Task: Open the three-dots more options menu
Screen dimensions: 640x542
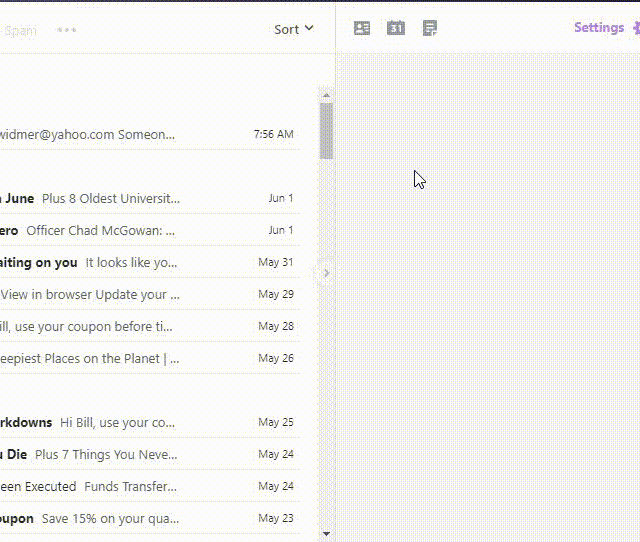Action: tap(67, 30)
